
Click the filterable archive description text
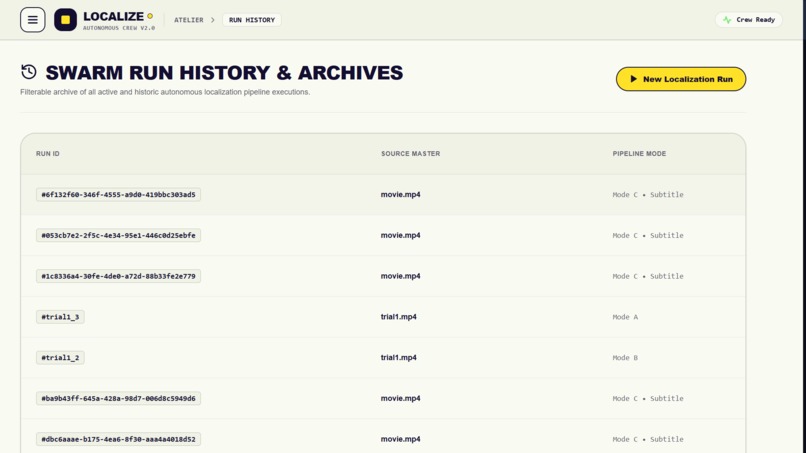click(165, 92)
